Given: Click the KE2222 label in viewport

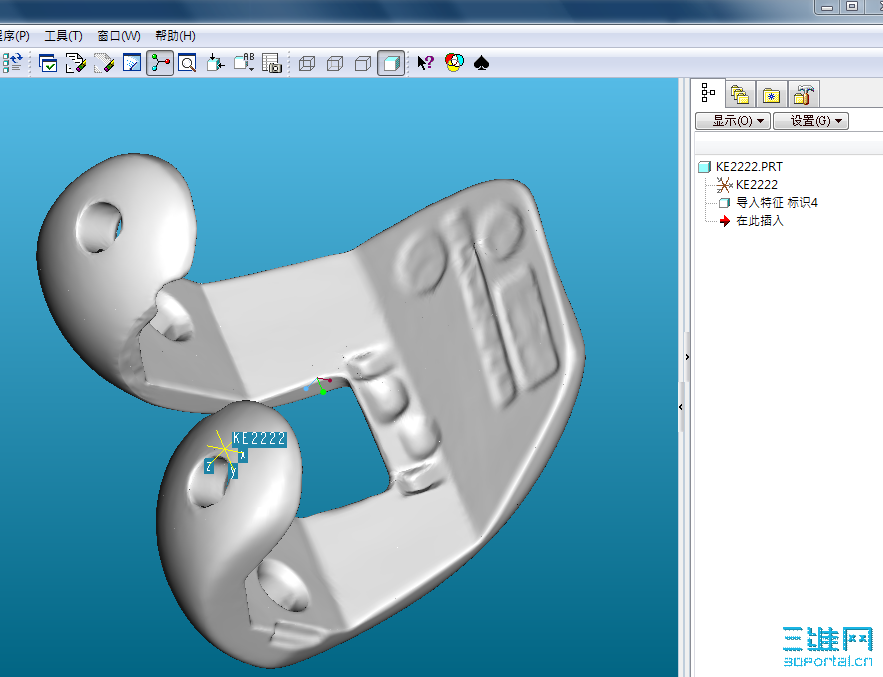Looking at the screenshot, I should [260, 439].
